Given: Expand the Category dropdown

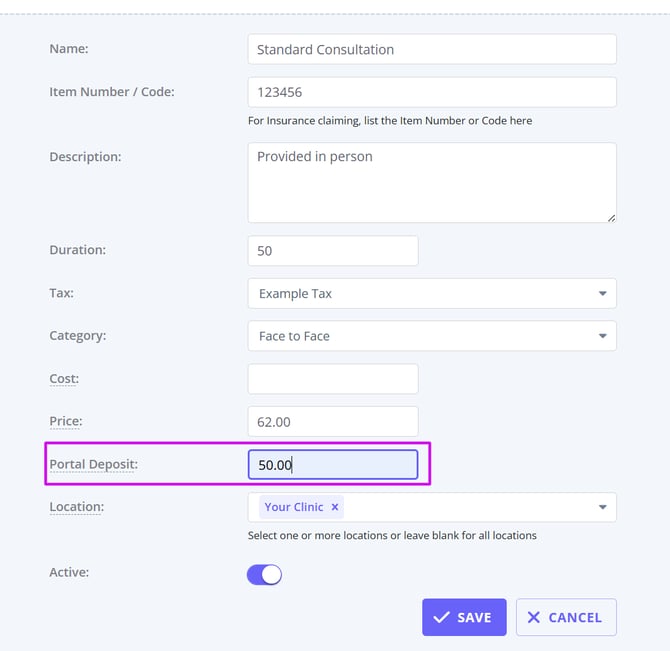Looking at the screenshot, I should [x=602, y=336].
